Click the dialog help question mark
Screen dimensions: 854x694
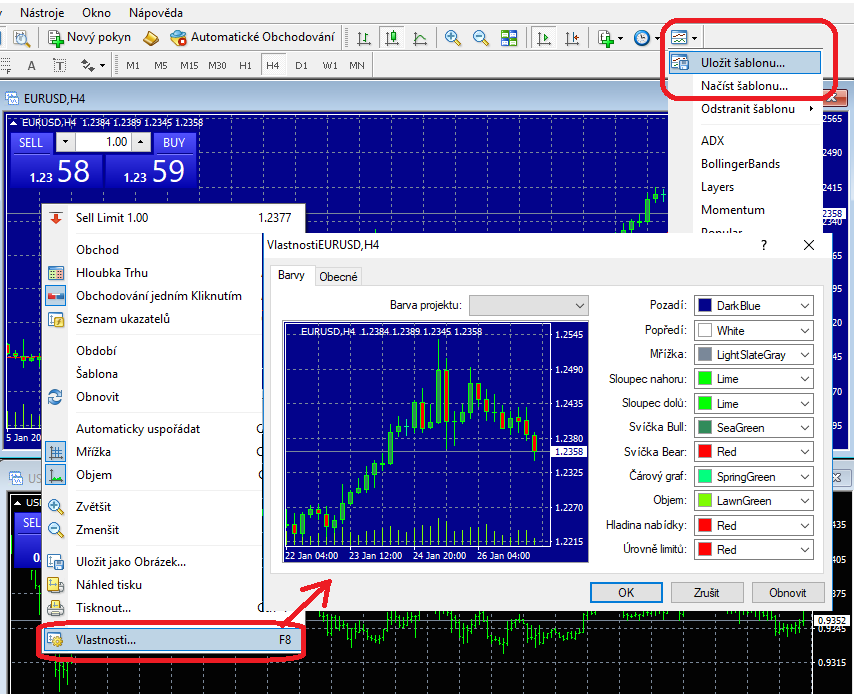click(x=764, y=245)
